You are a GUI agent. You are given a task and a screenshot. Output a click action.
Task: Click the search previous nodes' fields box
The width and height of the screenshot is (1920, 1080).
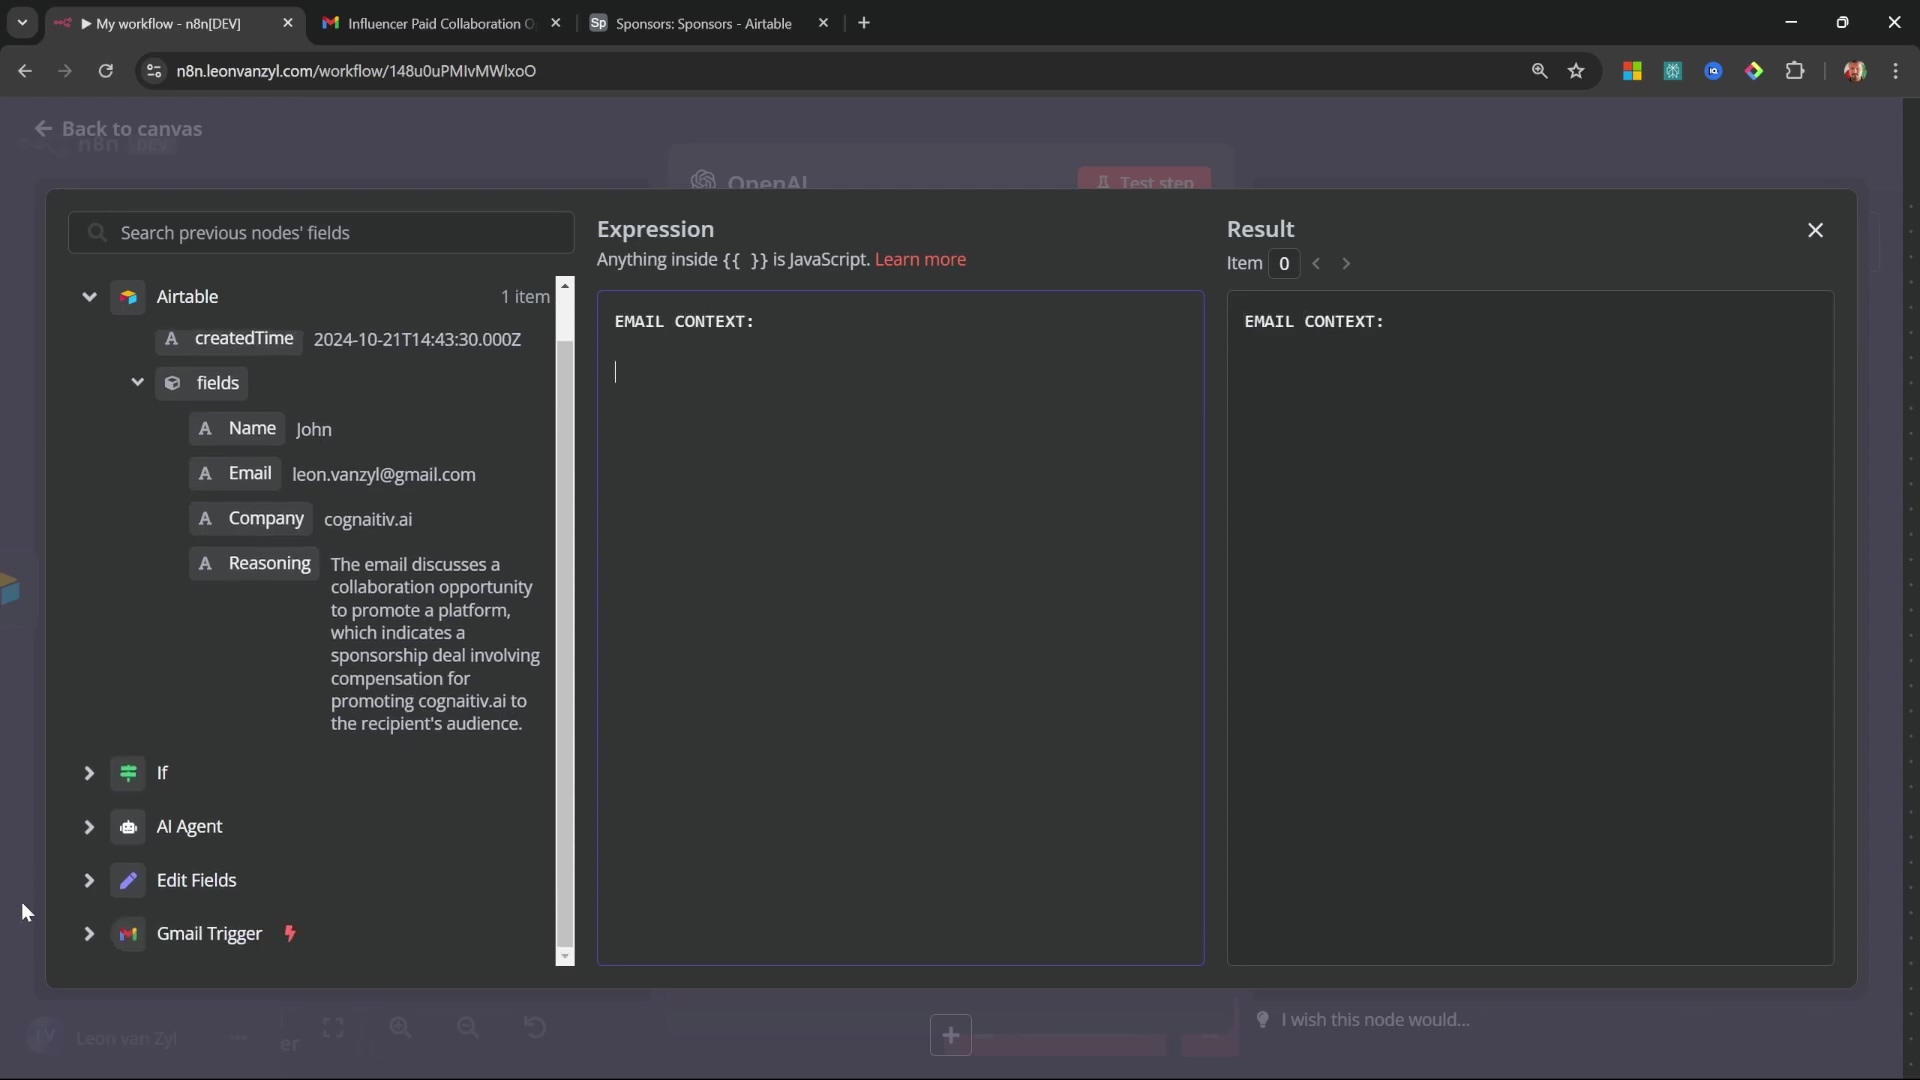pos(322,233)
